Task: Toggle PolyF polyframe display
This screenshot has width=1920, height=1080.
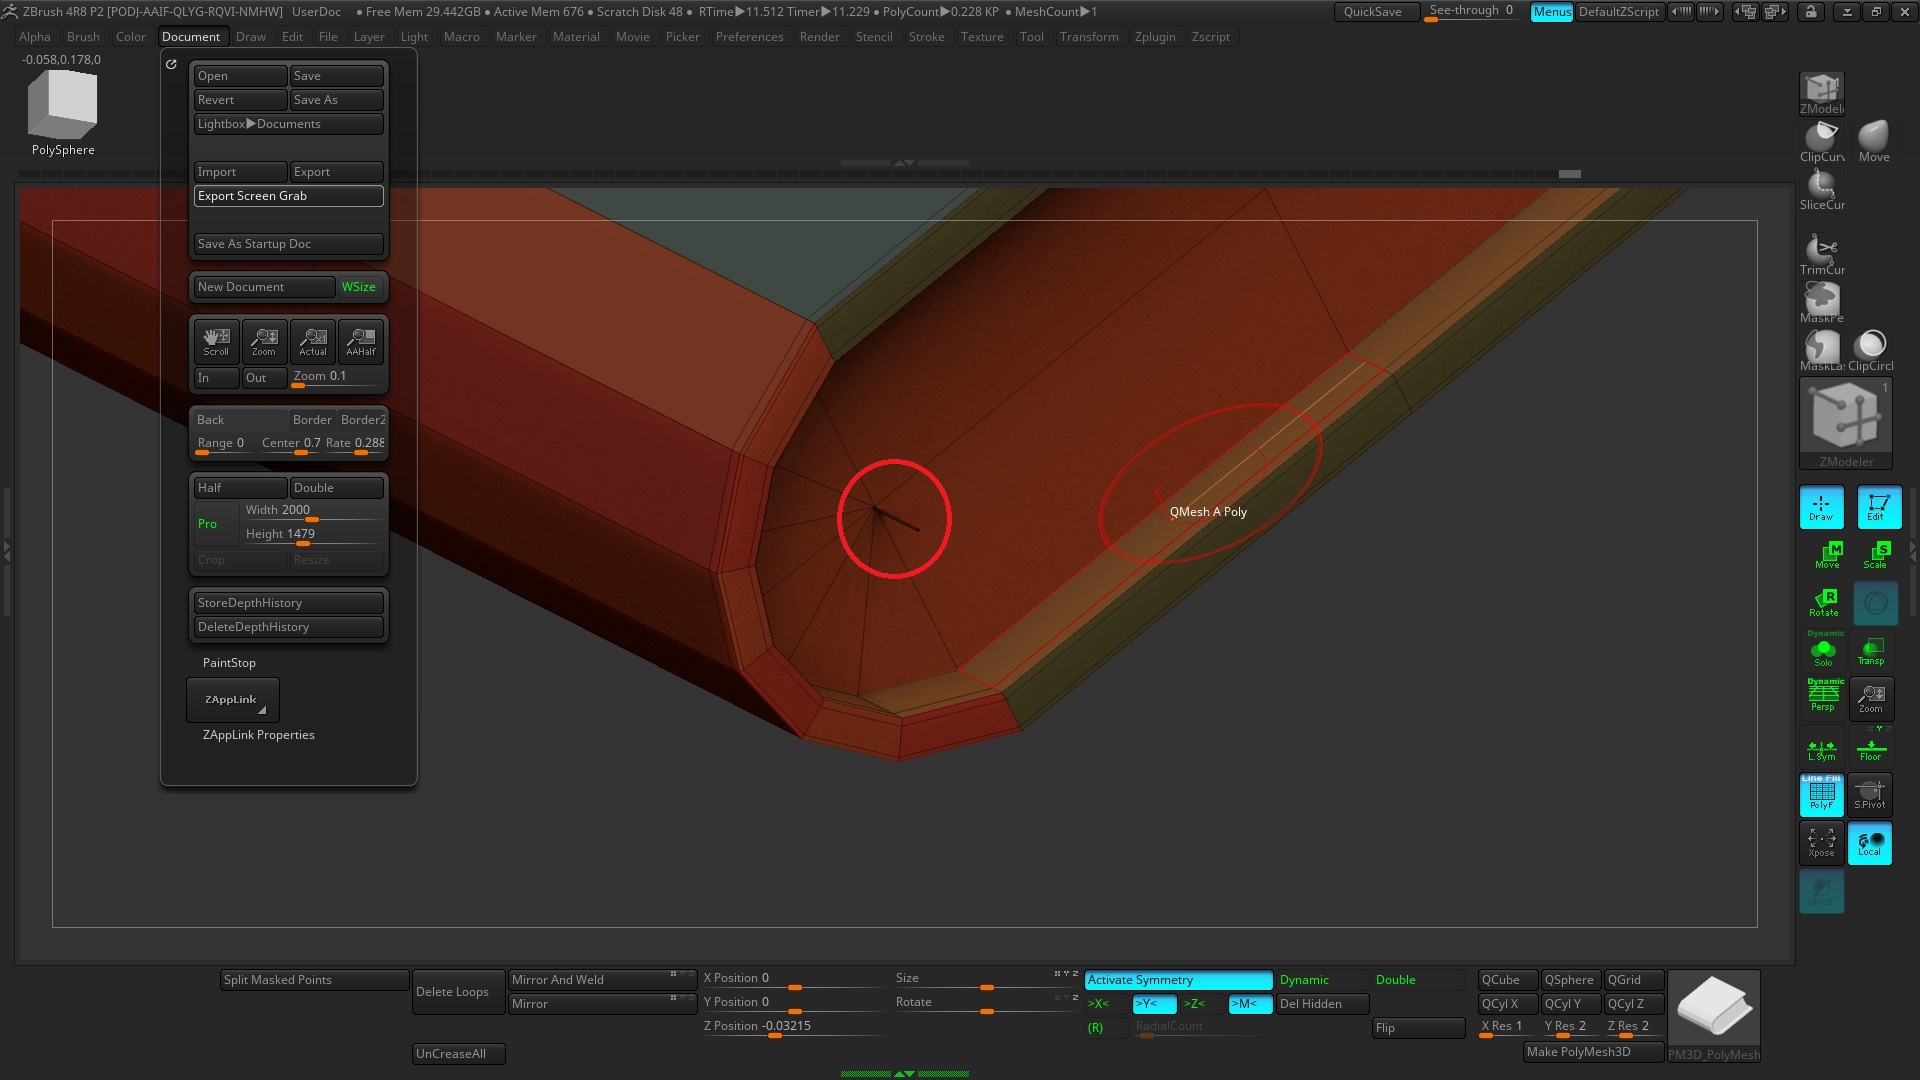Action: tap(1821, 795)
